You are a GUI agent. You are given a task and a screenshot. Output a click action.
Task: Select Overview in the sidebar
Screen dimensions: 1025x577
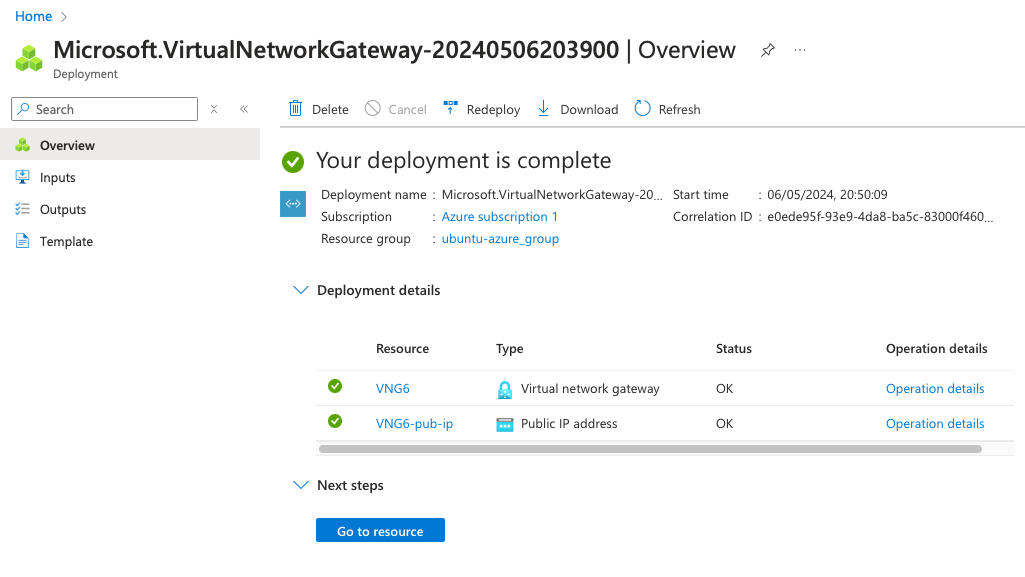130,144
